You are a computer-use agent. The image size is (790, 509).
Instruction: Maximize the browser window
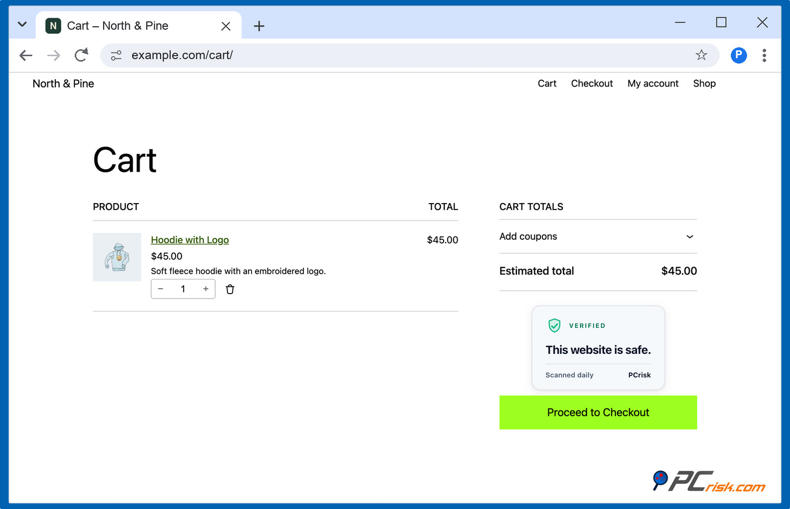click(721, 23)
